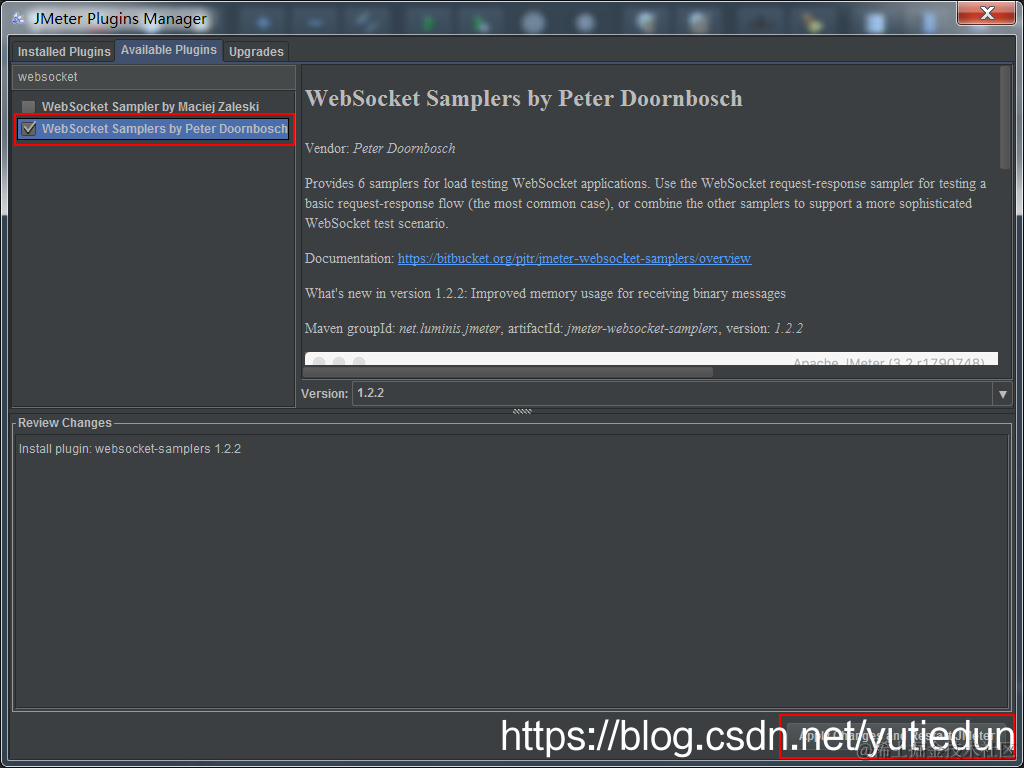Click Apply Changes and Restart JMeter button
Viewport: 1024px width, 768px height.
click(x=897, y=736)
